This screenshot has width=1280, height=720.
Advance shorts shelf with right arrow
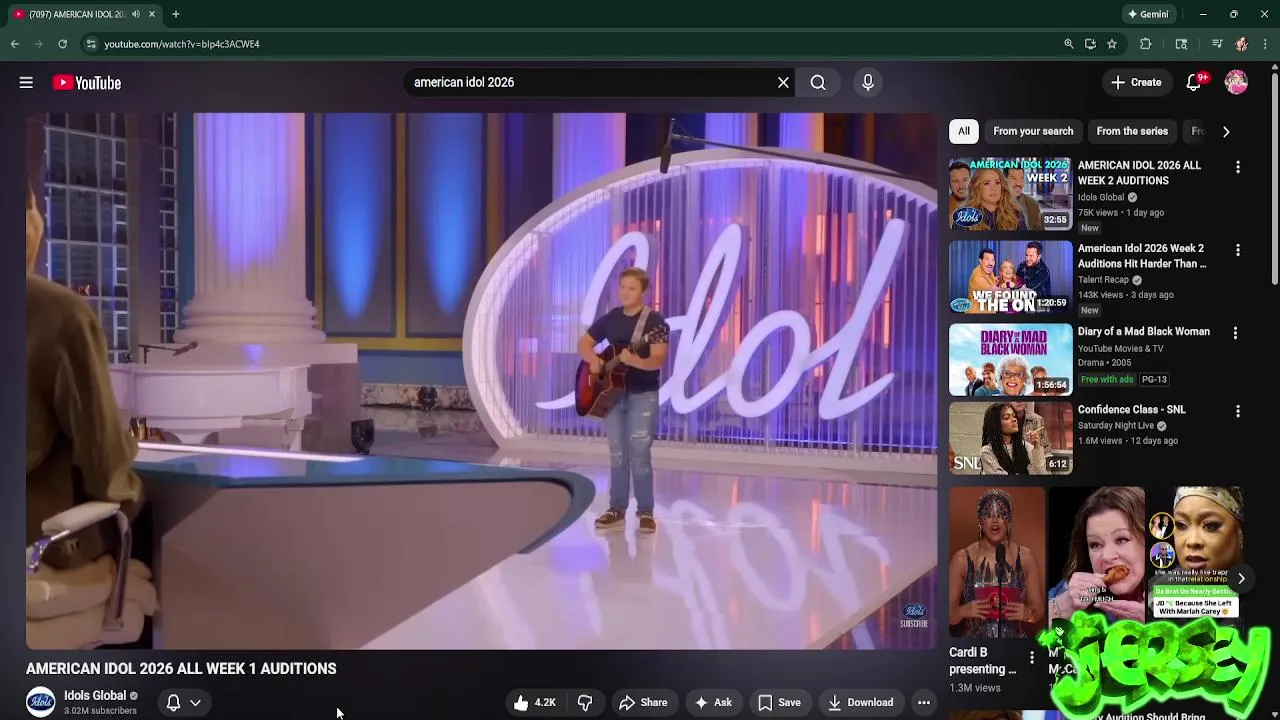(1241, 578)
